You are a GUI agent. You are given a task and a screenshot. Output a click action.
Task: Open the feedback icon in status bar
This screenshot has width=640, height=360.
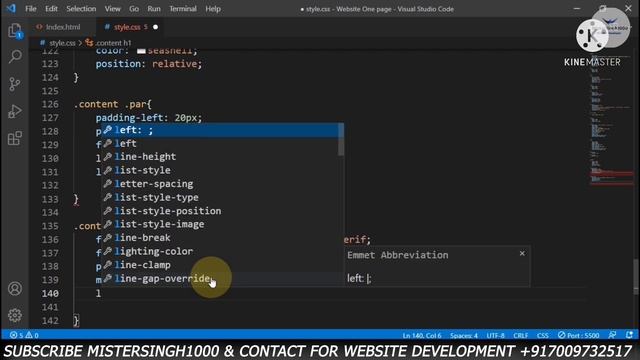click(x=612, y=335)
